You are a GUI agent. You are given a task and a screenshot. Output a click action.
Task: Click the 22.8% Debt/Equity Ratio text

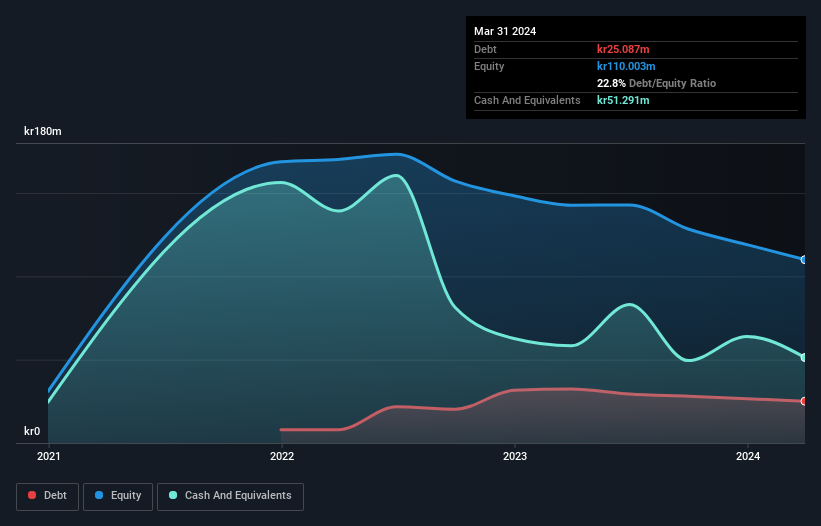coord(656,83)
